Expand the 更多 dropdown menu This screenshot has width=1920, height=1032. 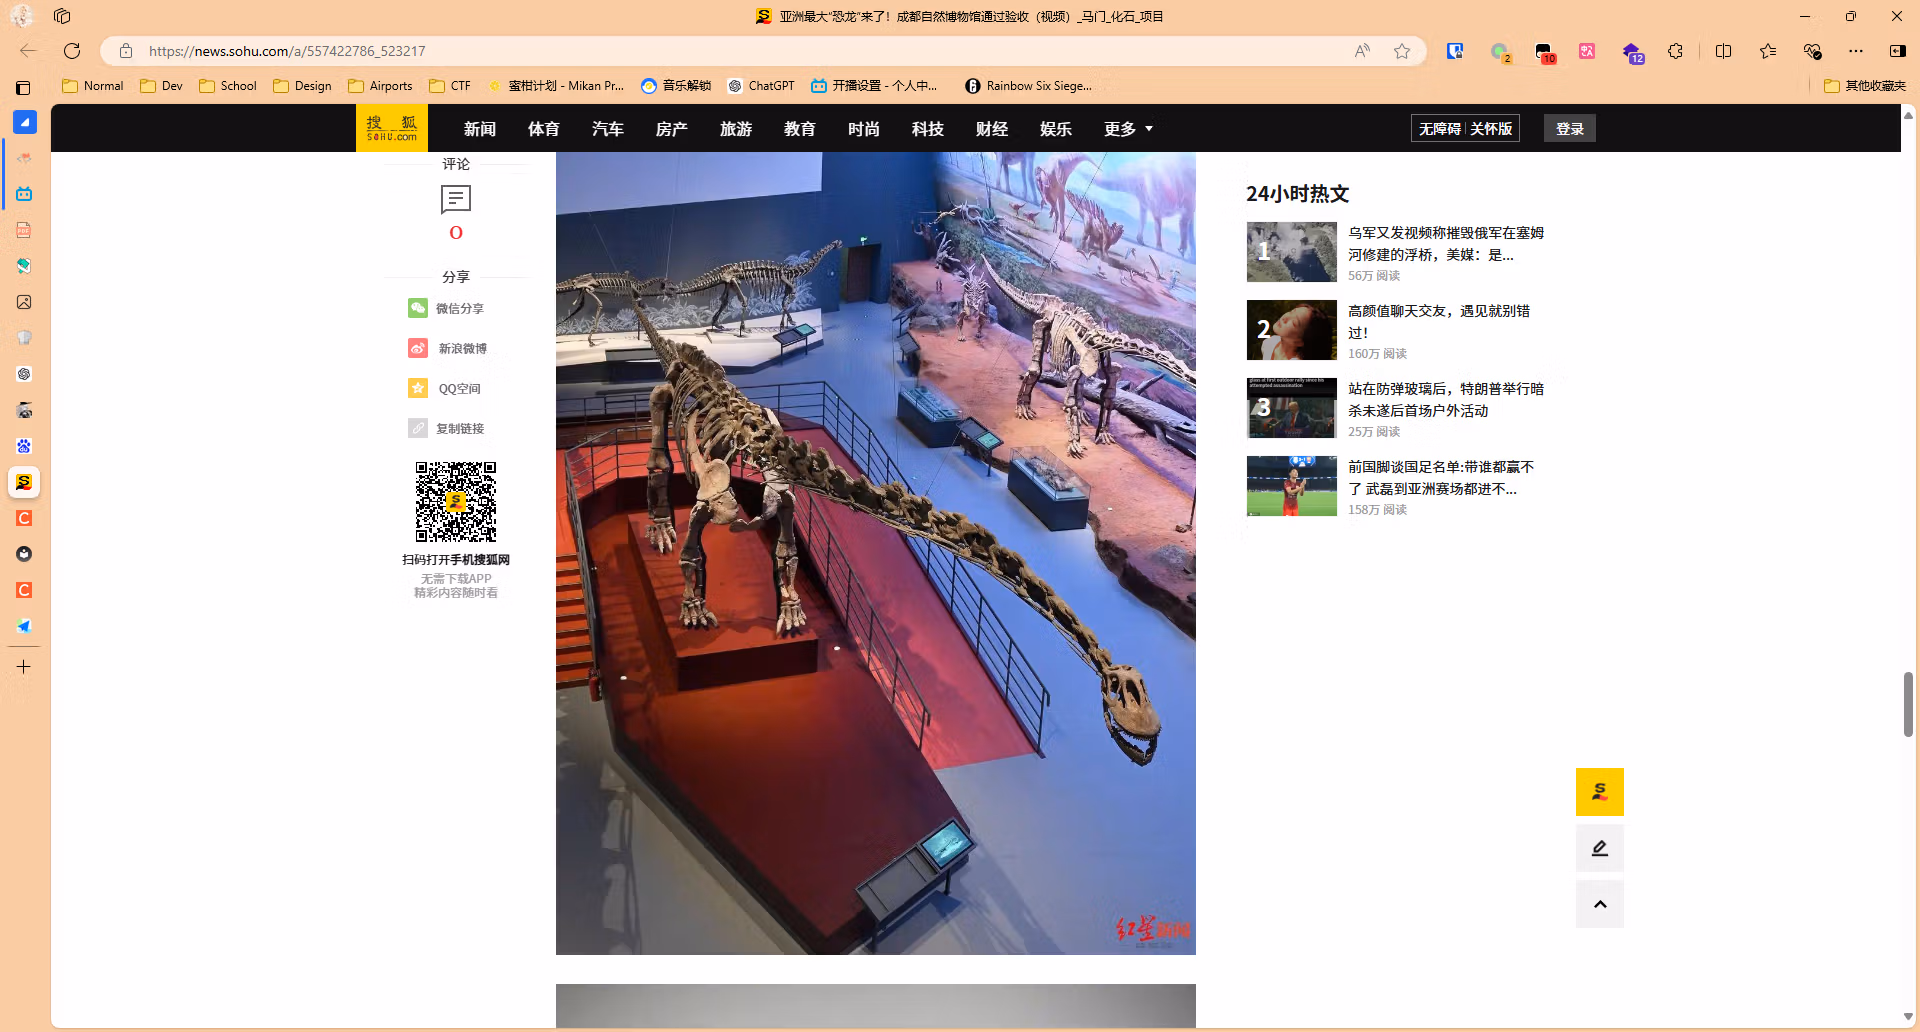click(x=1128, y=129)
